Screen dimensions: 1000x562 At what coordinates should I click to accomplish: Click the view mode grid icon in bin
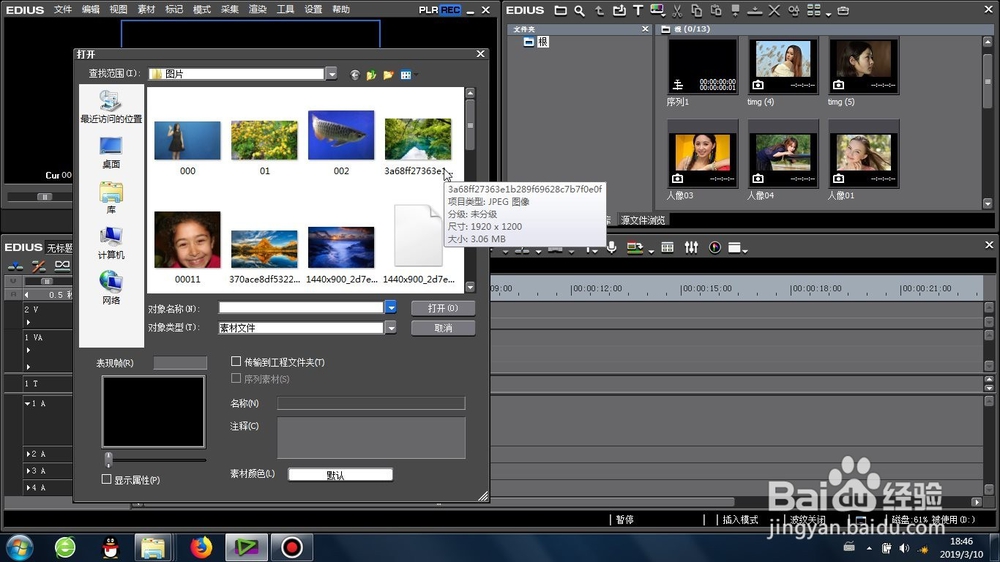click(814, 10)
